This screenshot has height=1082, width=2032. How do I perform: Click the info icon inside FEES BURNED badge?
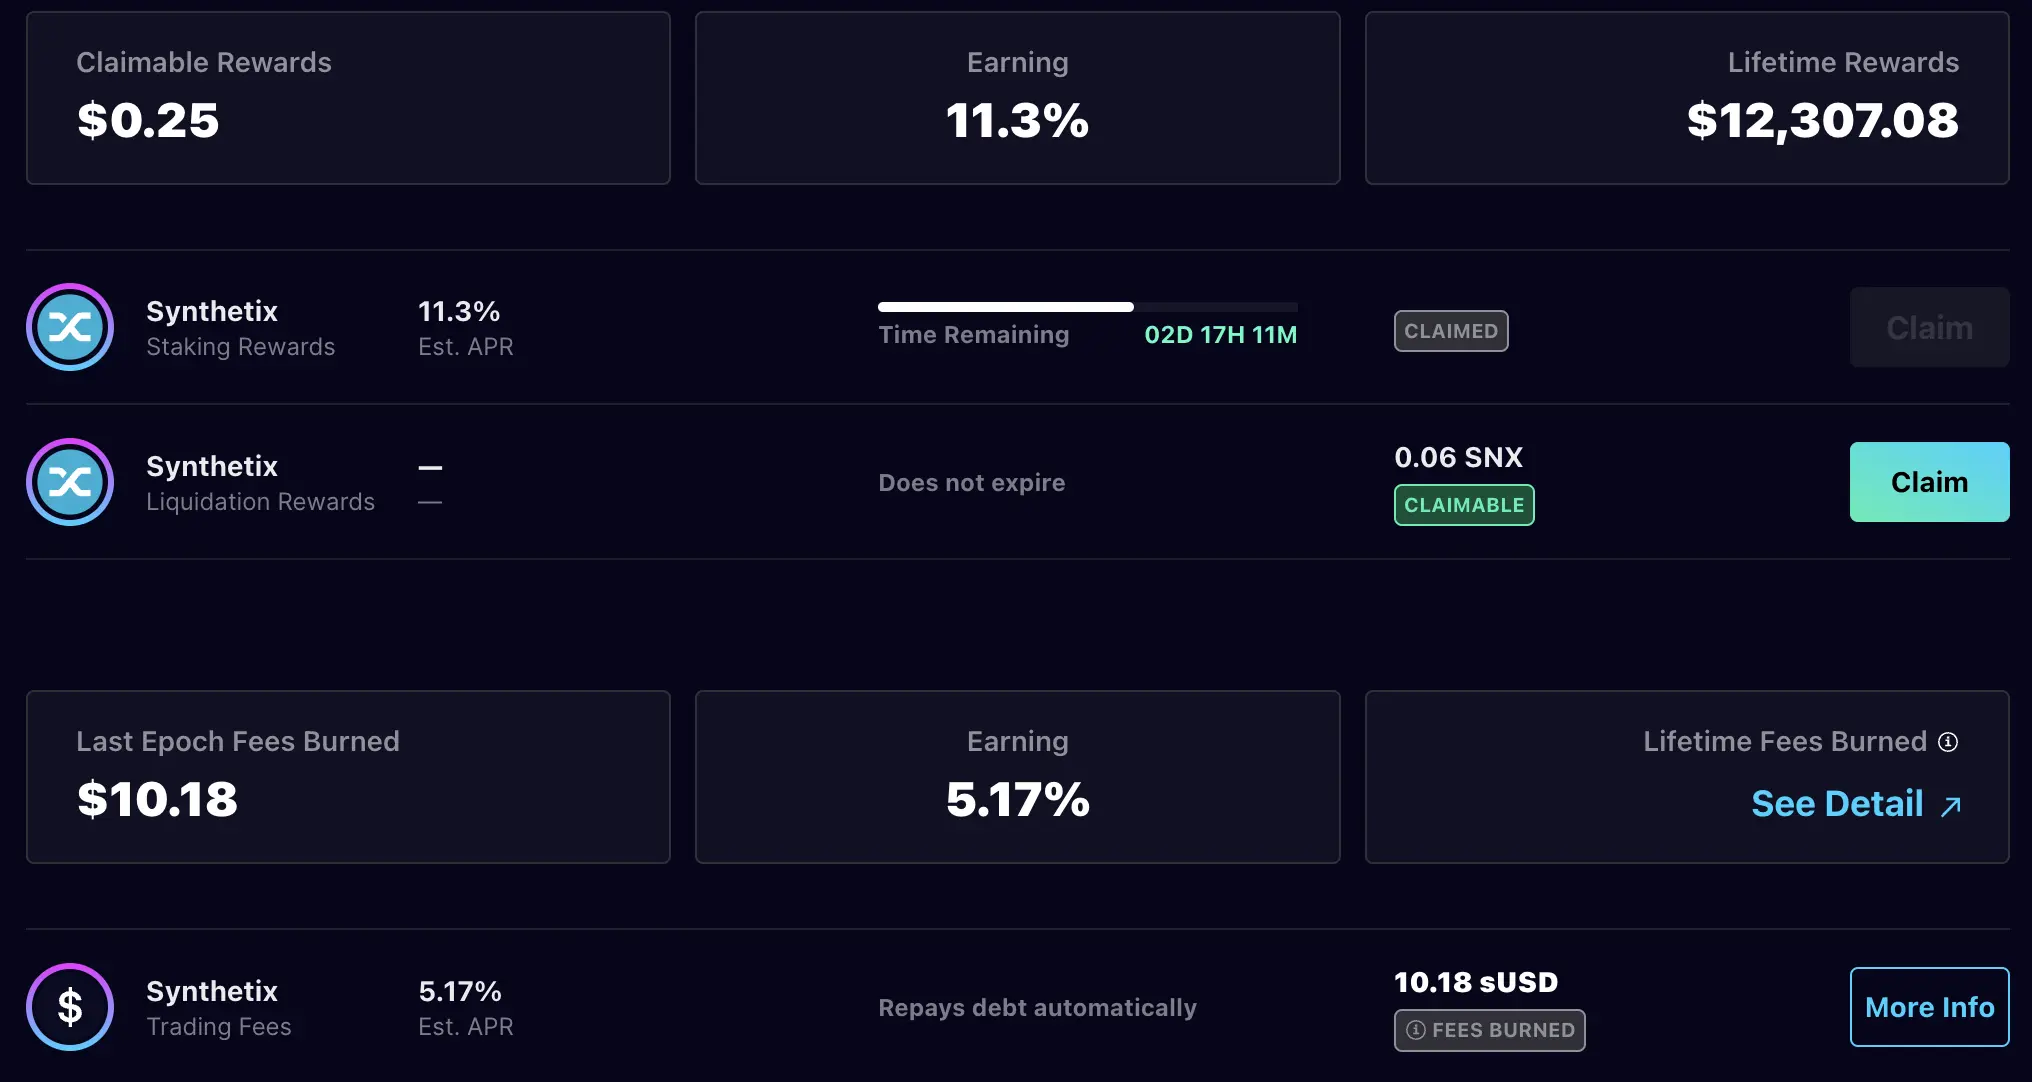coord(1414,1030)
